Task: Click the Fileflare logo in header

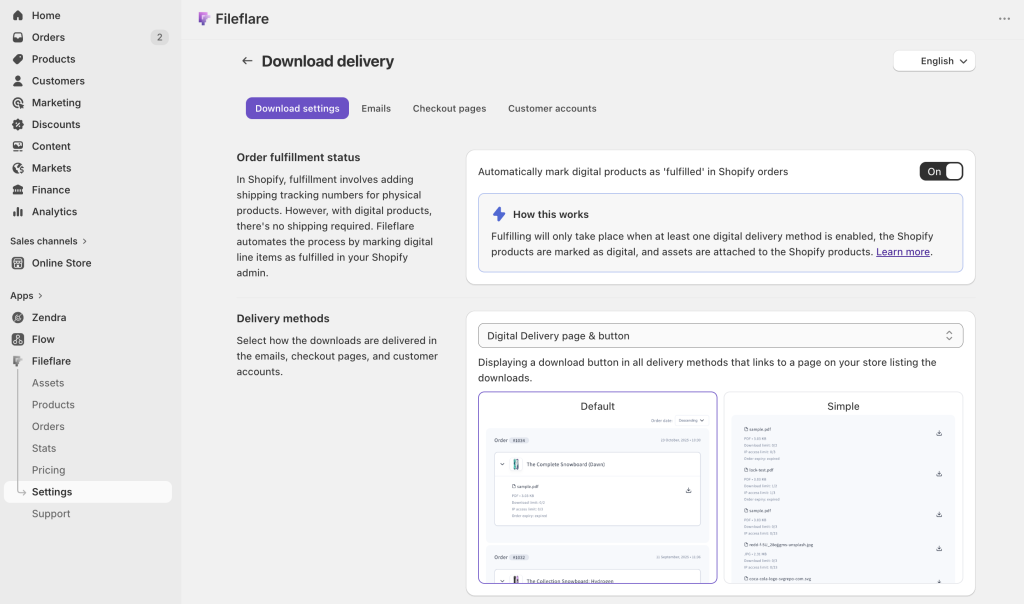Action: [204, 19]
